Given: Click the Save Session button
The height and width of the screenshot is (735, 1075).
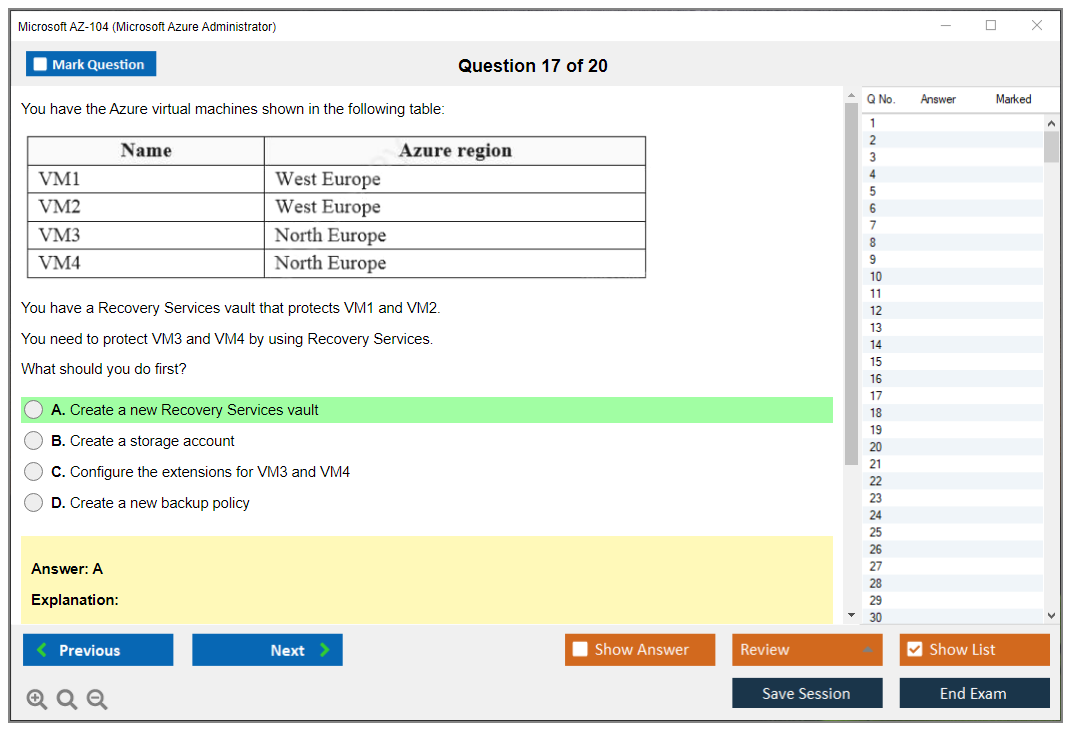Looking at the screenshot, I should [x=807, y=693].
